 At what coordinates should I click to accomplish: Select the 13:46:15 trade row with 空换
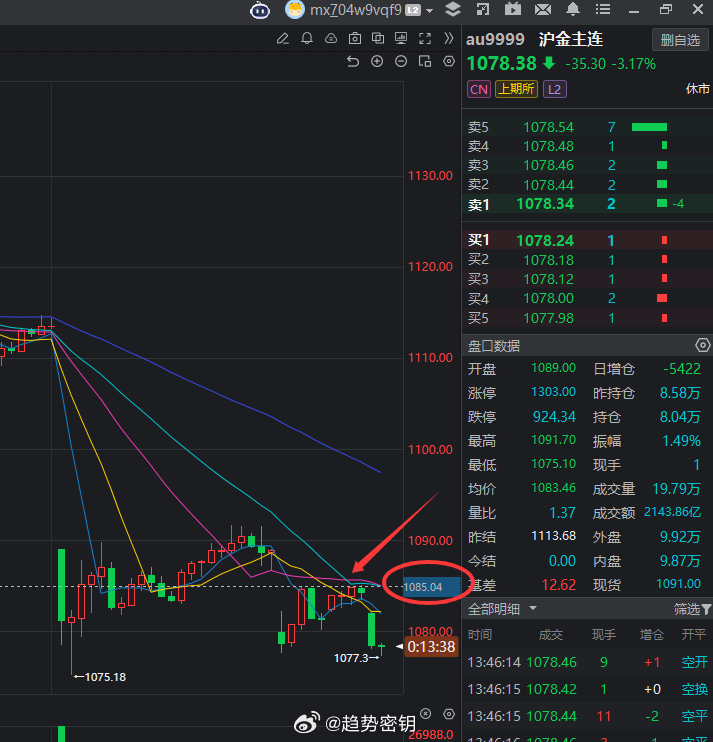pos(587,689)
